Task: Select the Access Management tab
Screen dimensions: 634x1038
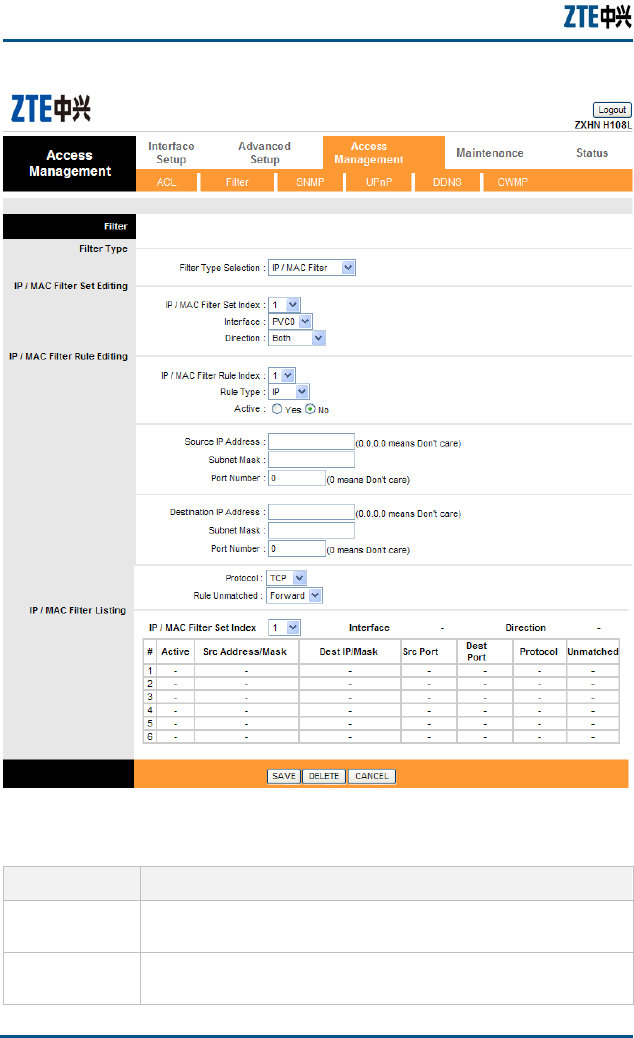Action: coord(369,153)
